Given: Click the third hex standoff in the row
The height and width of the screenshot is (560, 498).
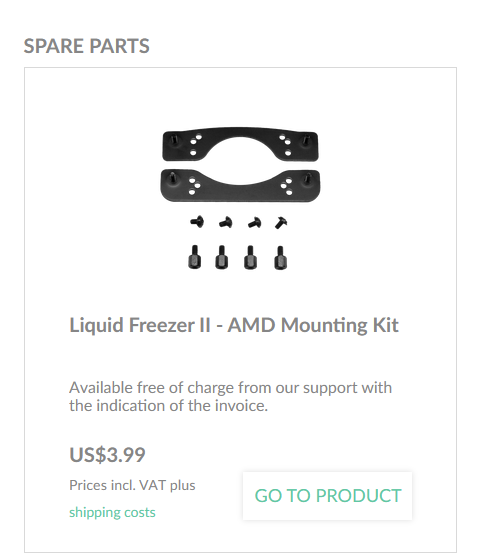Looking at the screenshot, I should [250, 257].
